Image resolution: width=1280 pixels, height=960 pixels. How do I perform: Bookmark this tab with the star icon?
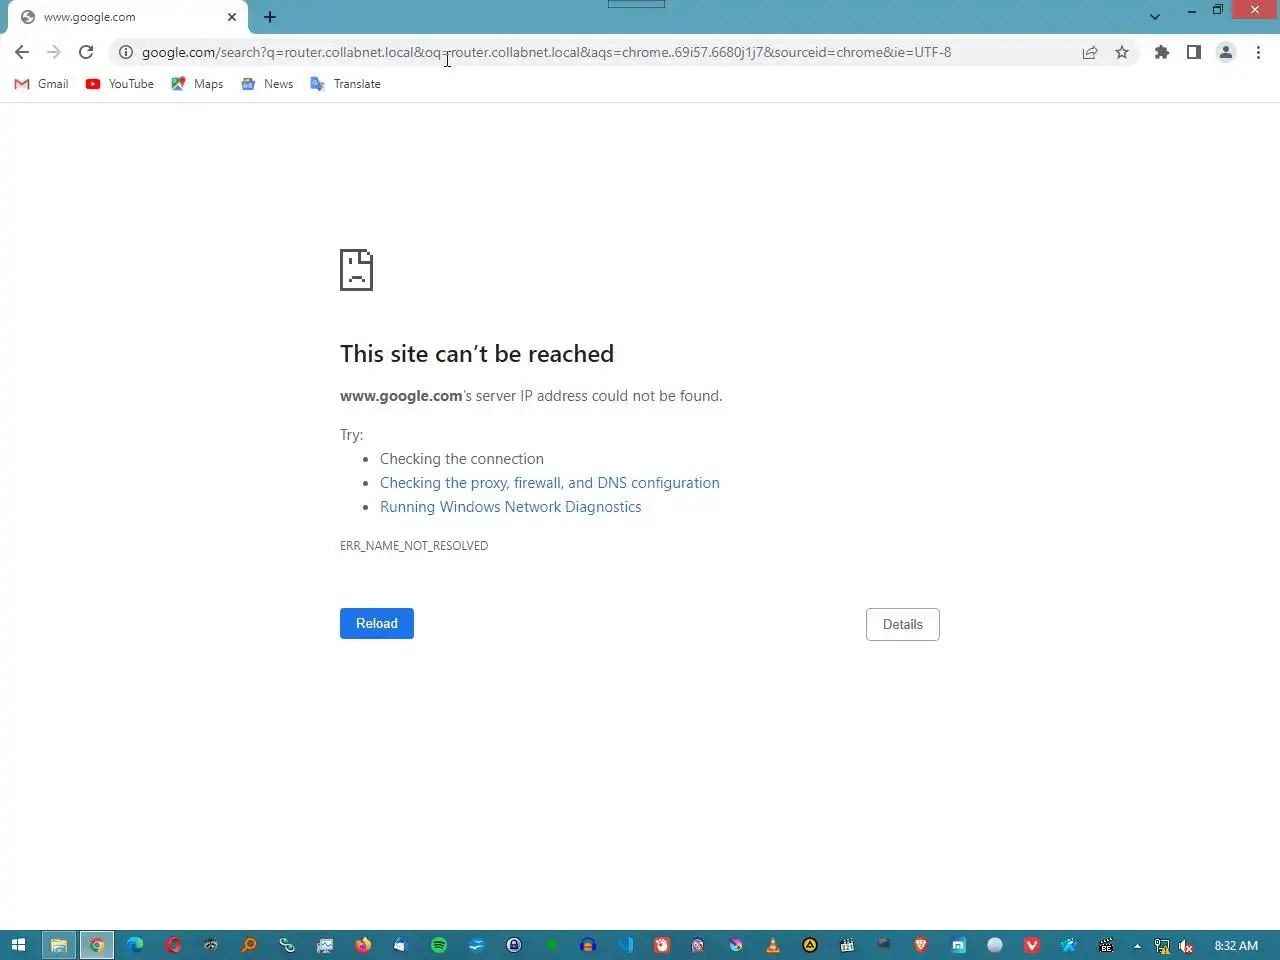pyautogui.click(x=1122, y=52)
